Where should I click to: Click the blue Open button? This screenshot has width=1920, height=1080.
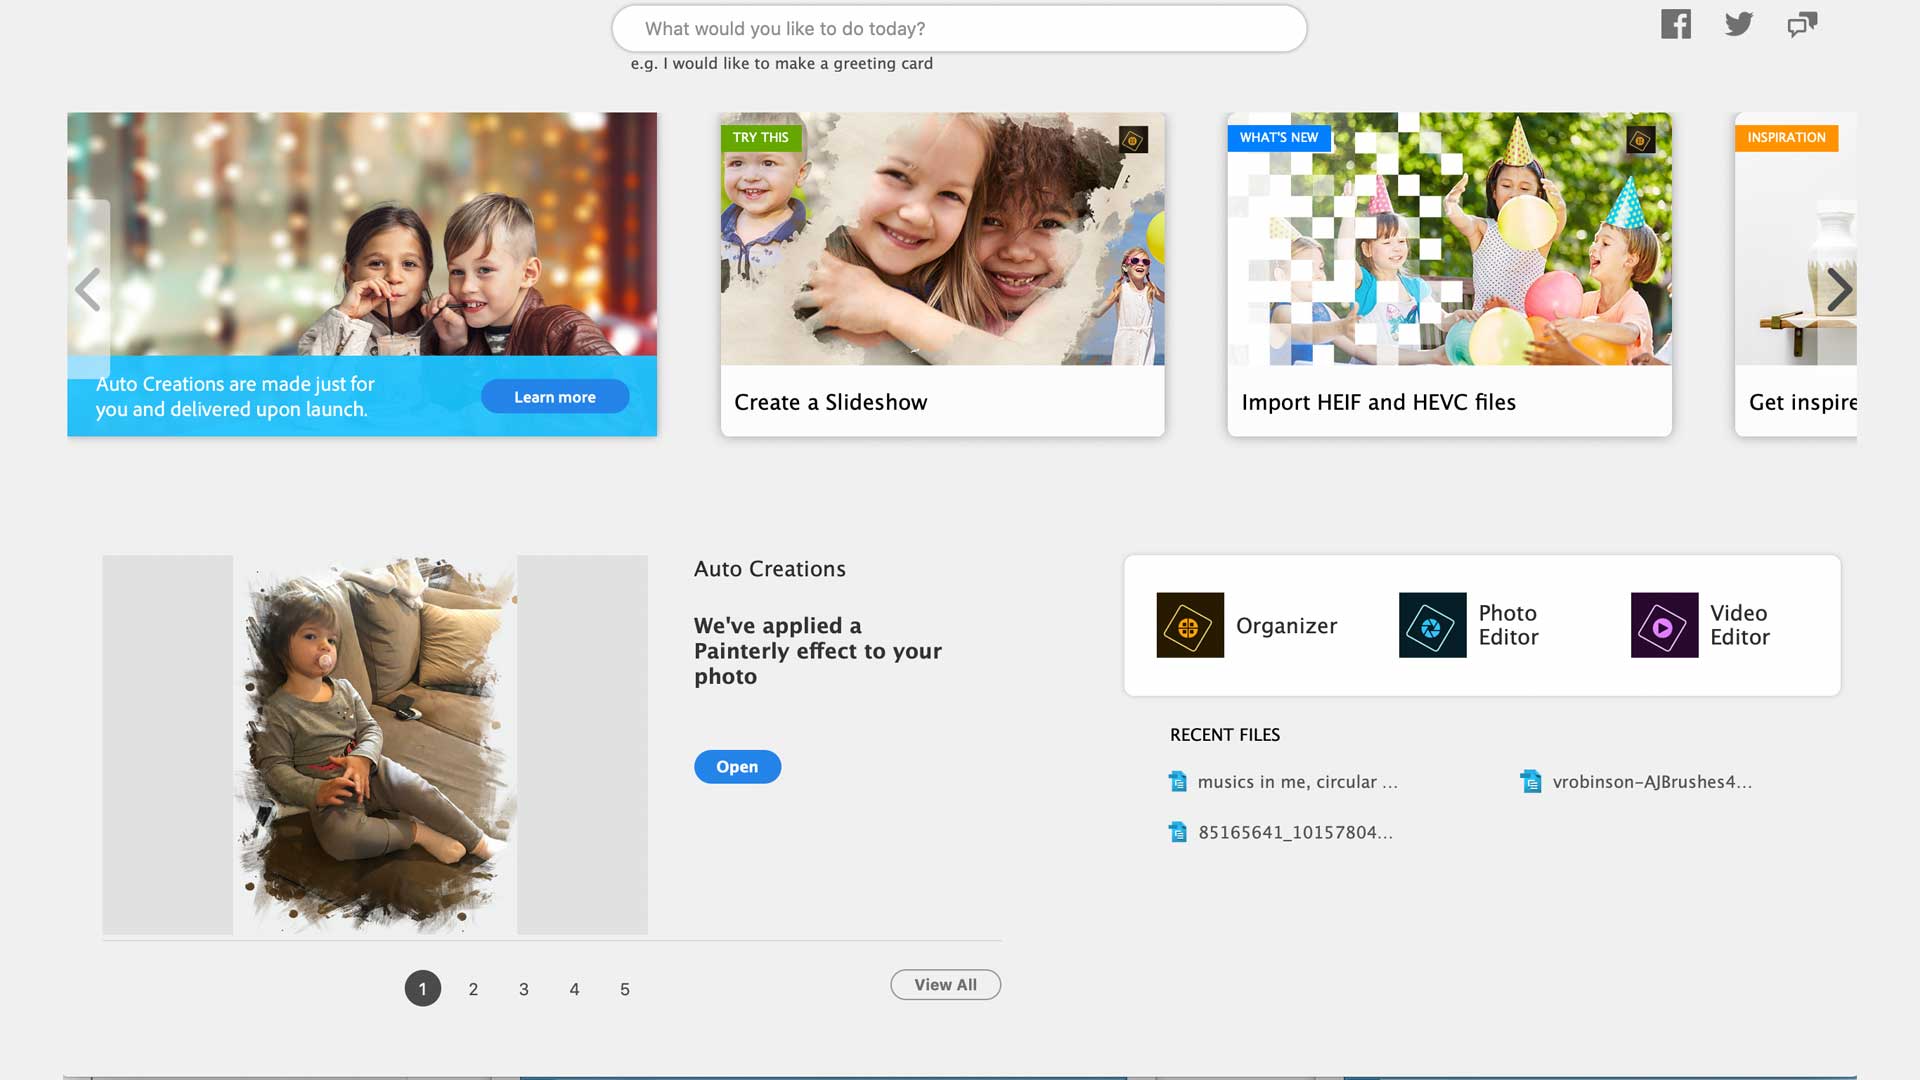pos(737,767)
